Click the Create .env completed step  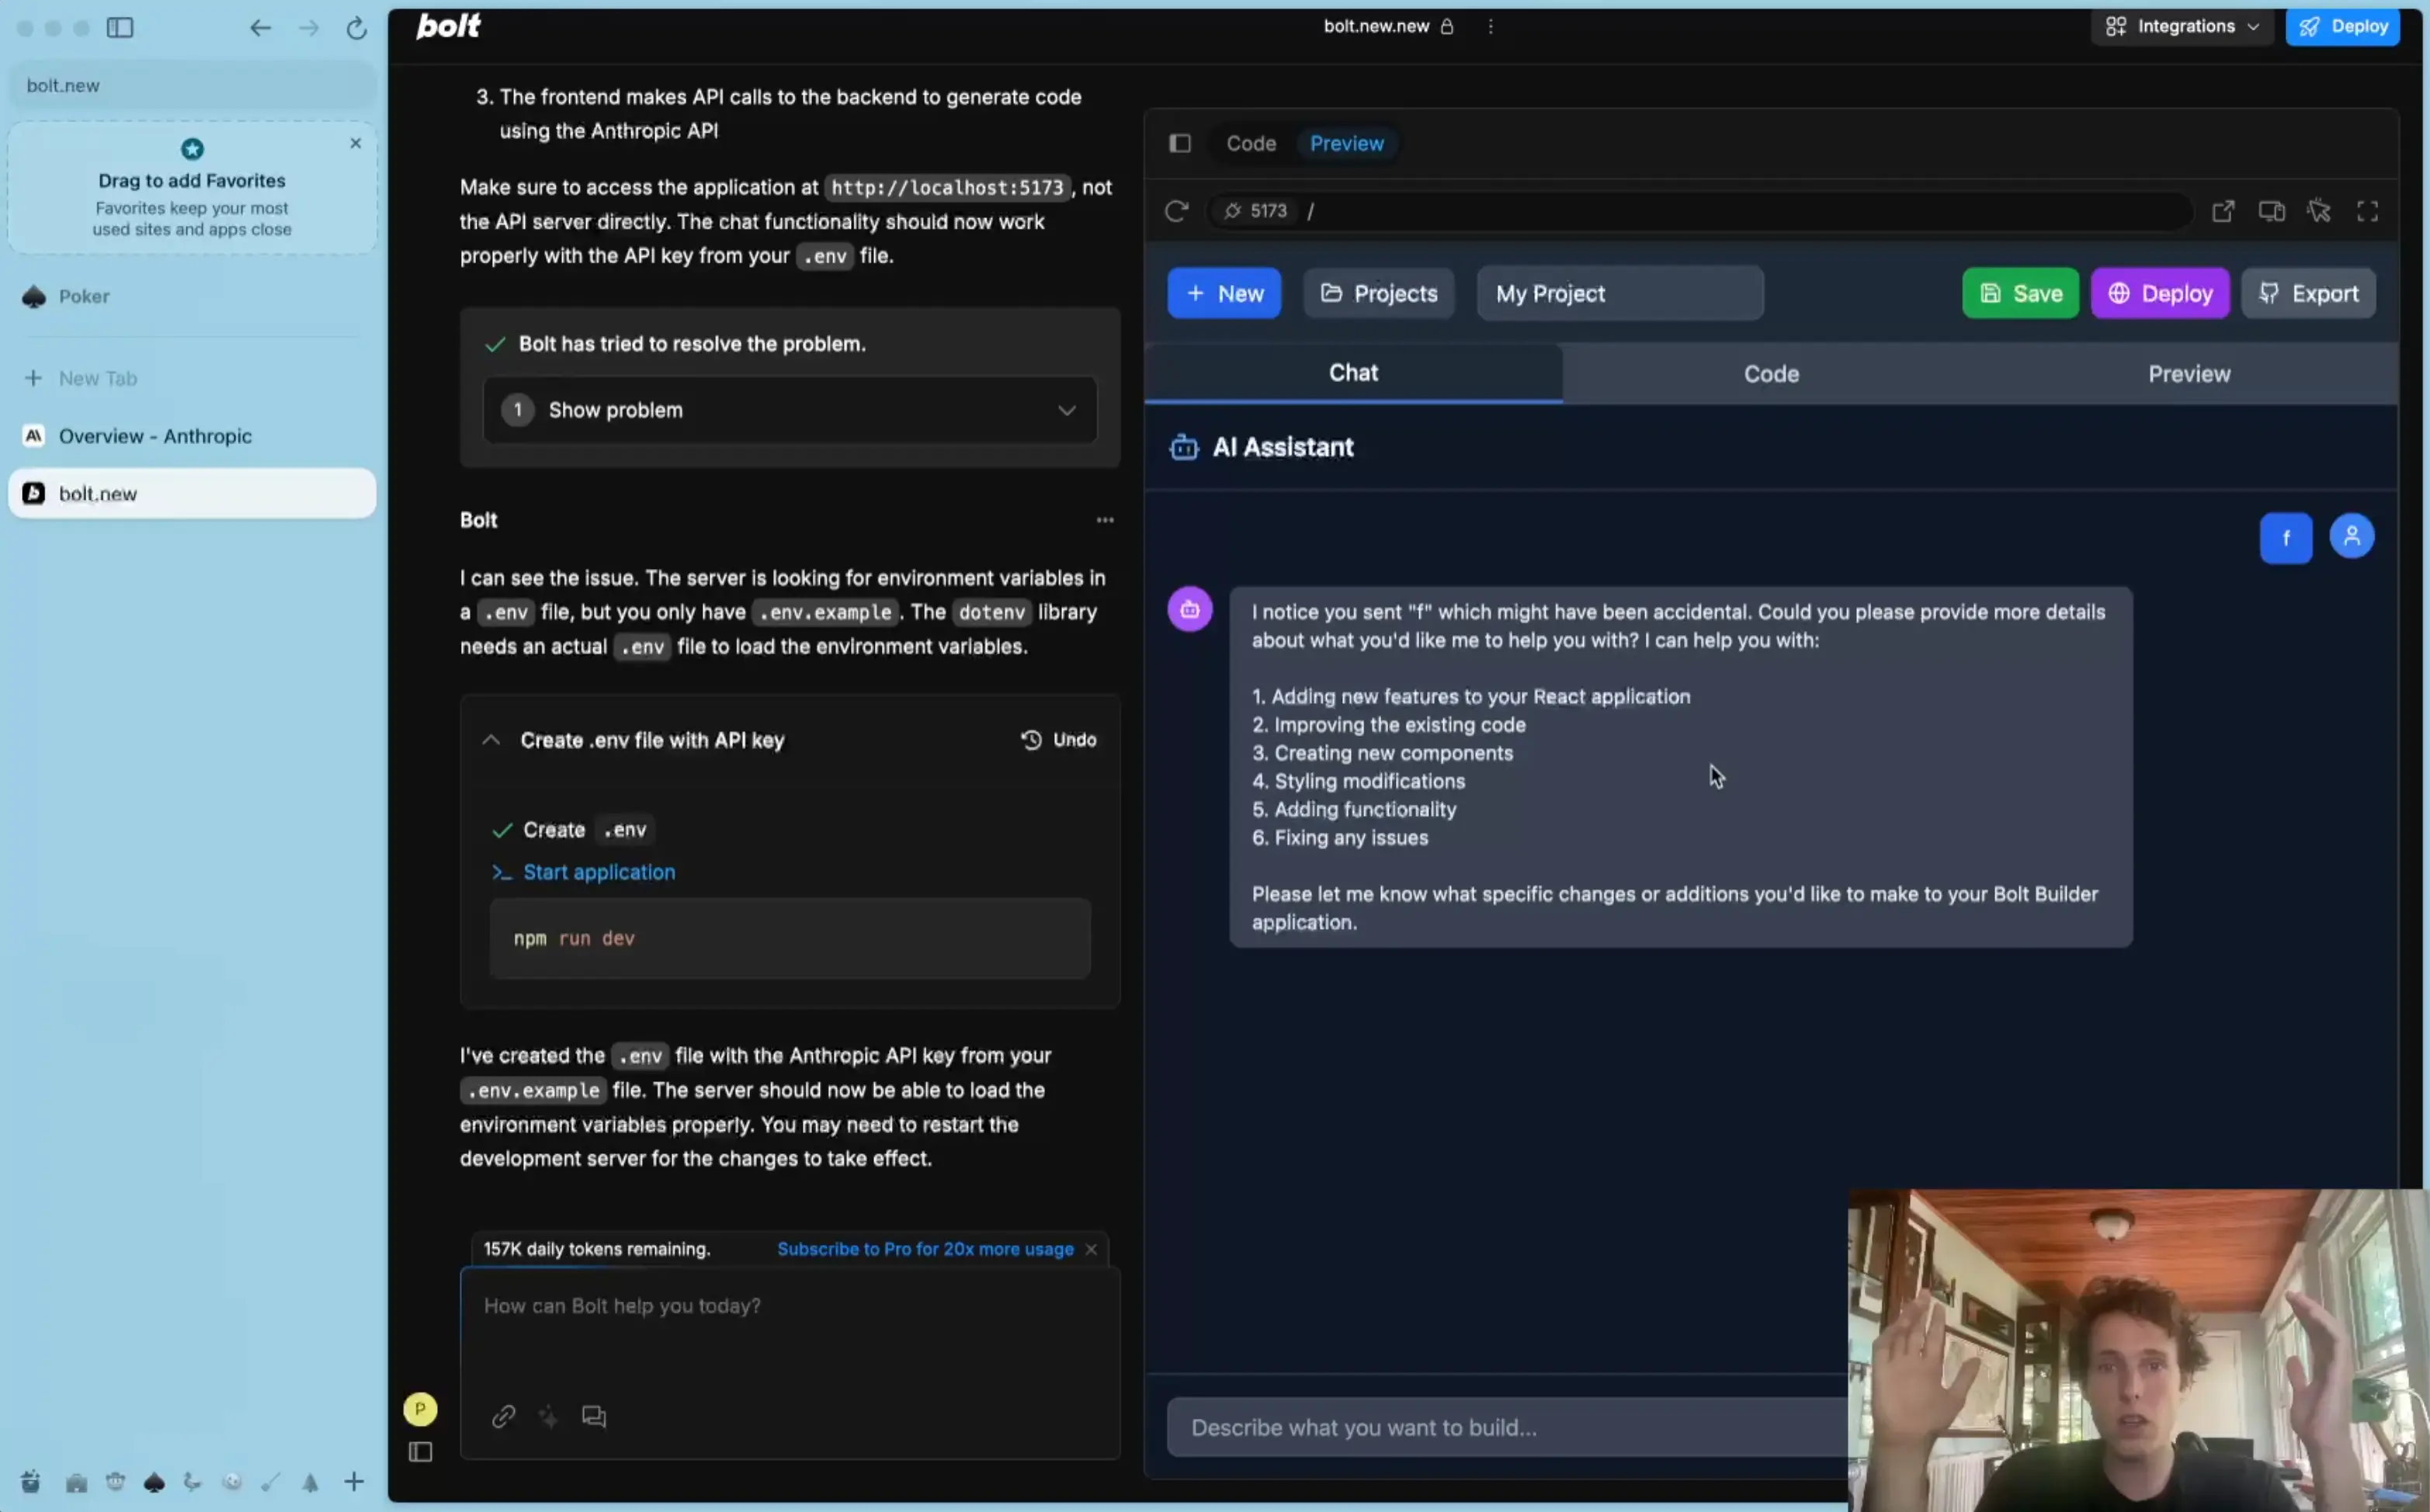pyautogui.click(x=573, y=830)
